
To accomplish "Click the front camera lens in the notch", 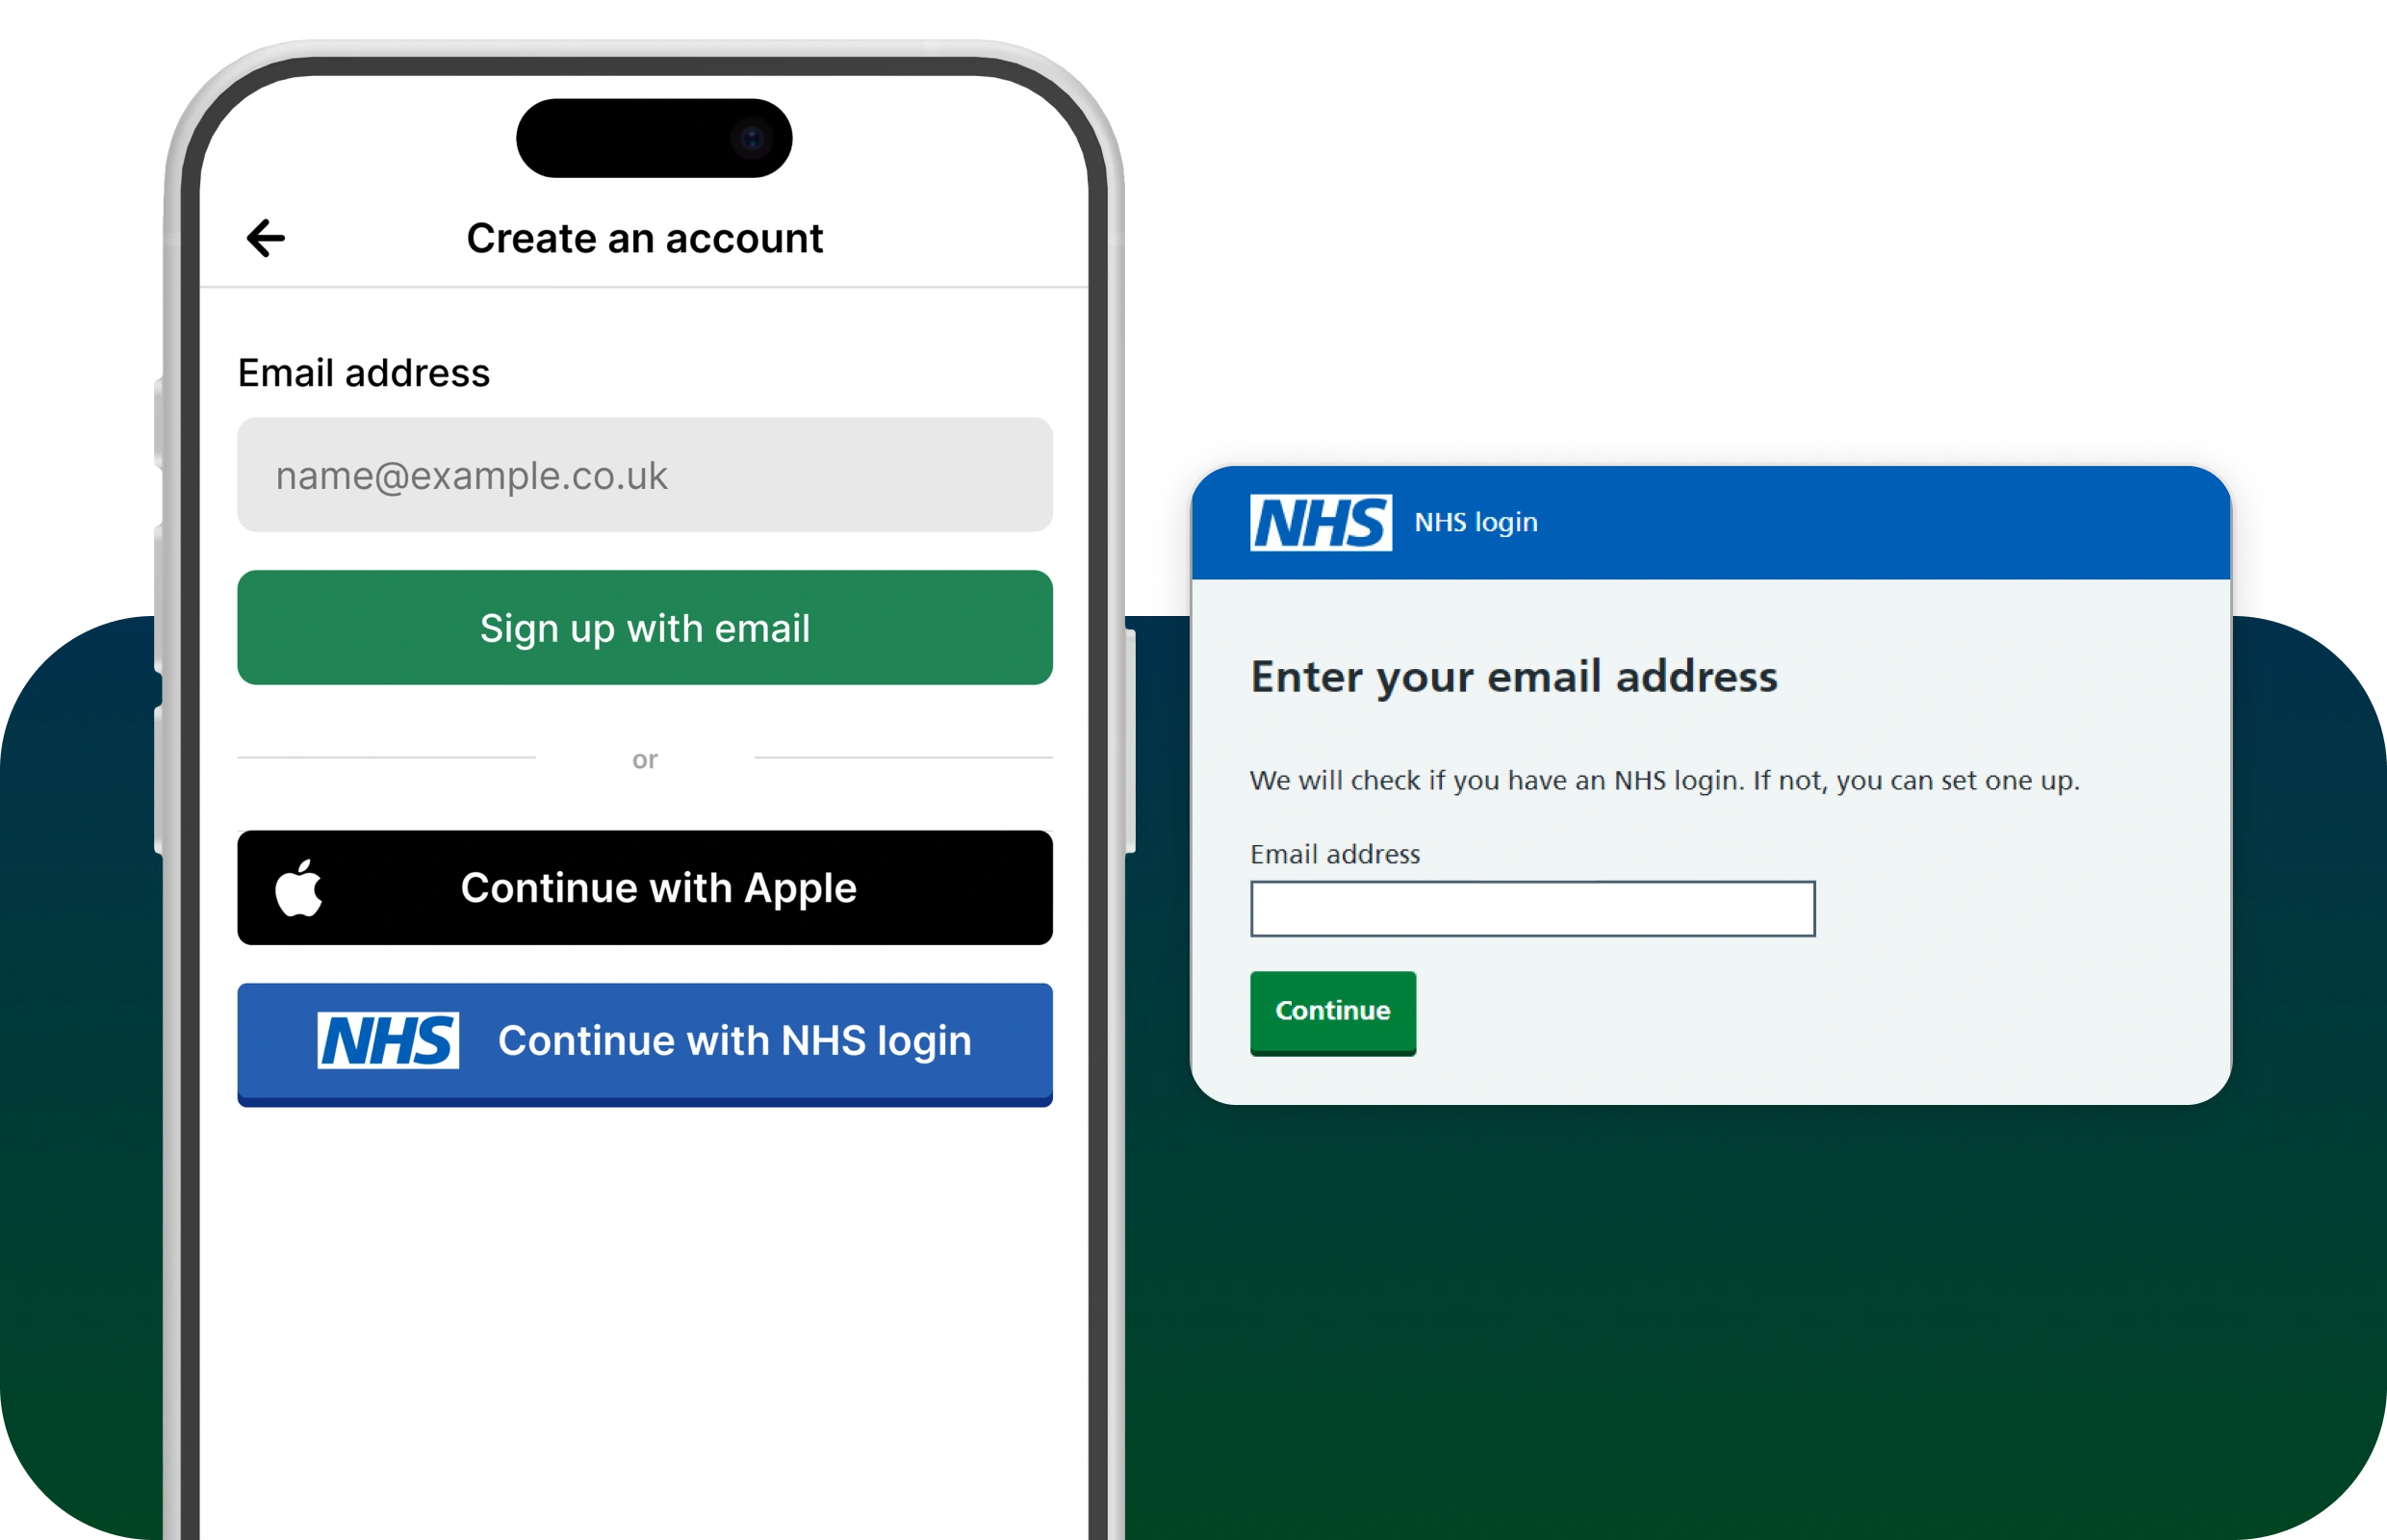I will (751, 138).
